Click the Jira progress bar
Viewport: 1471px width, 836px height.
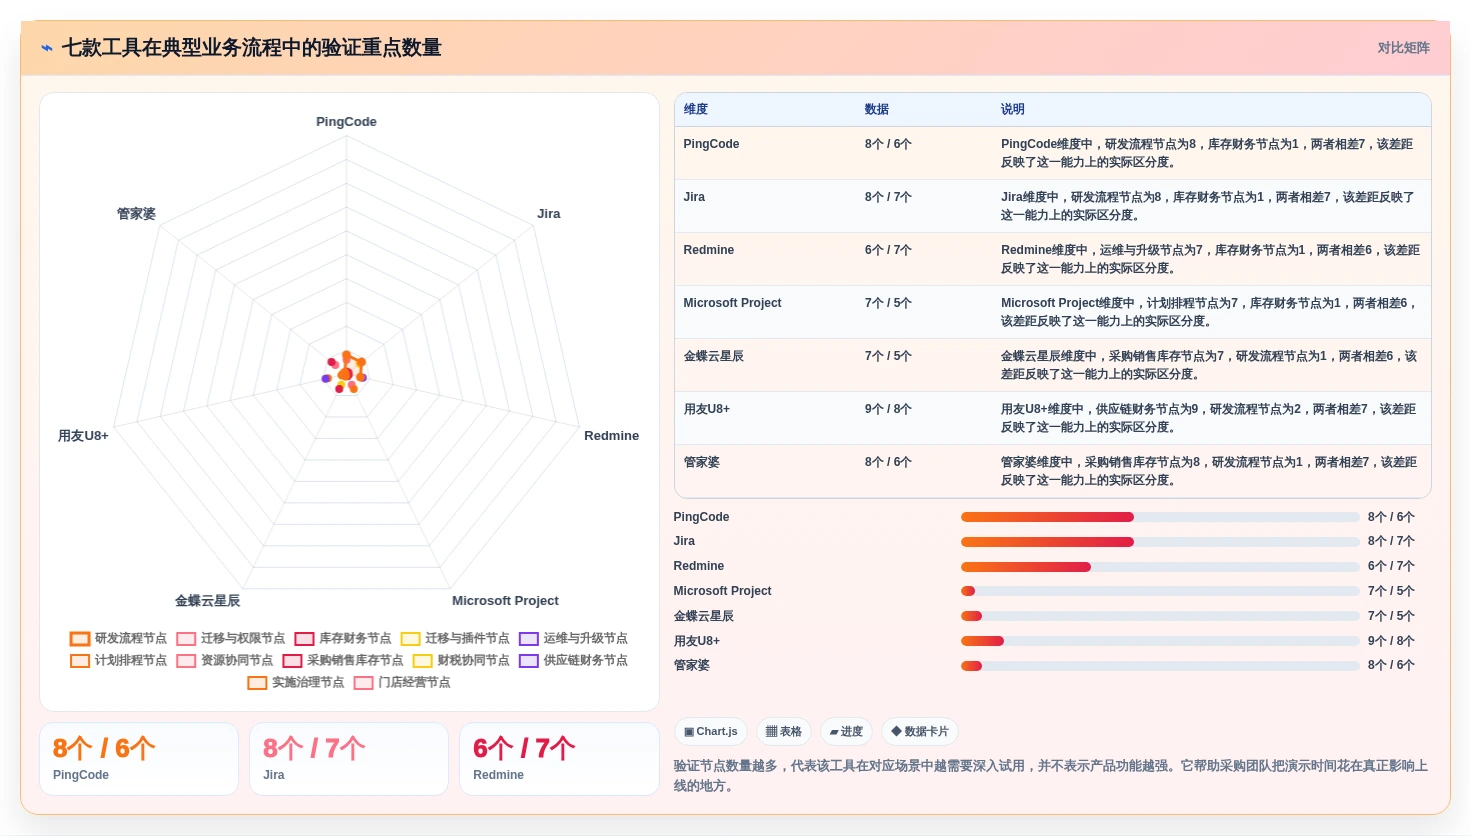tap(1160, 542)
